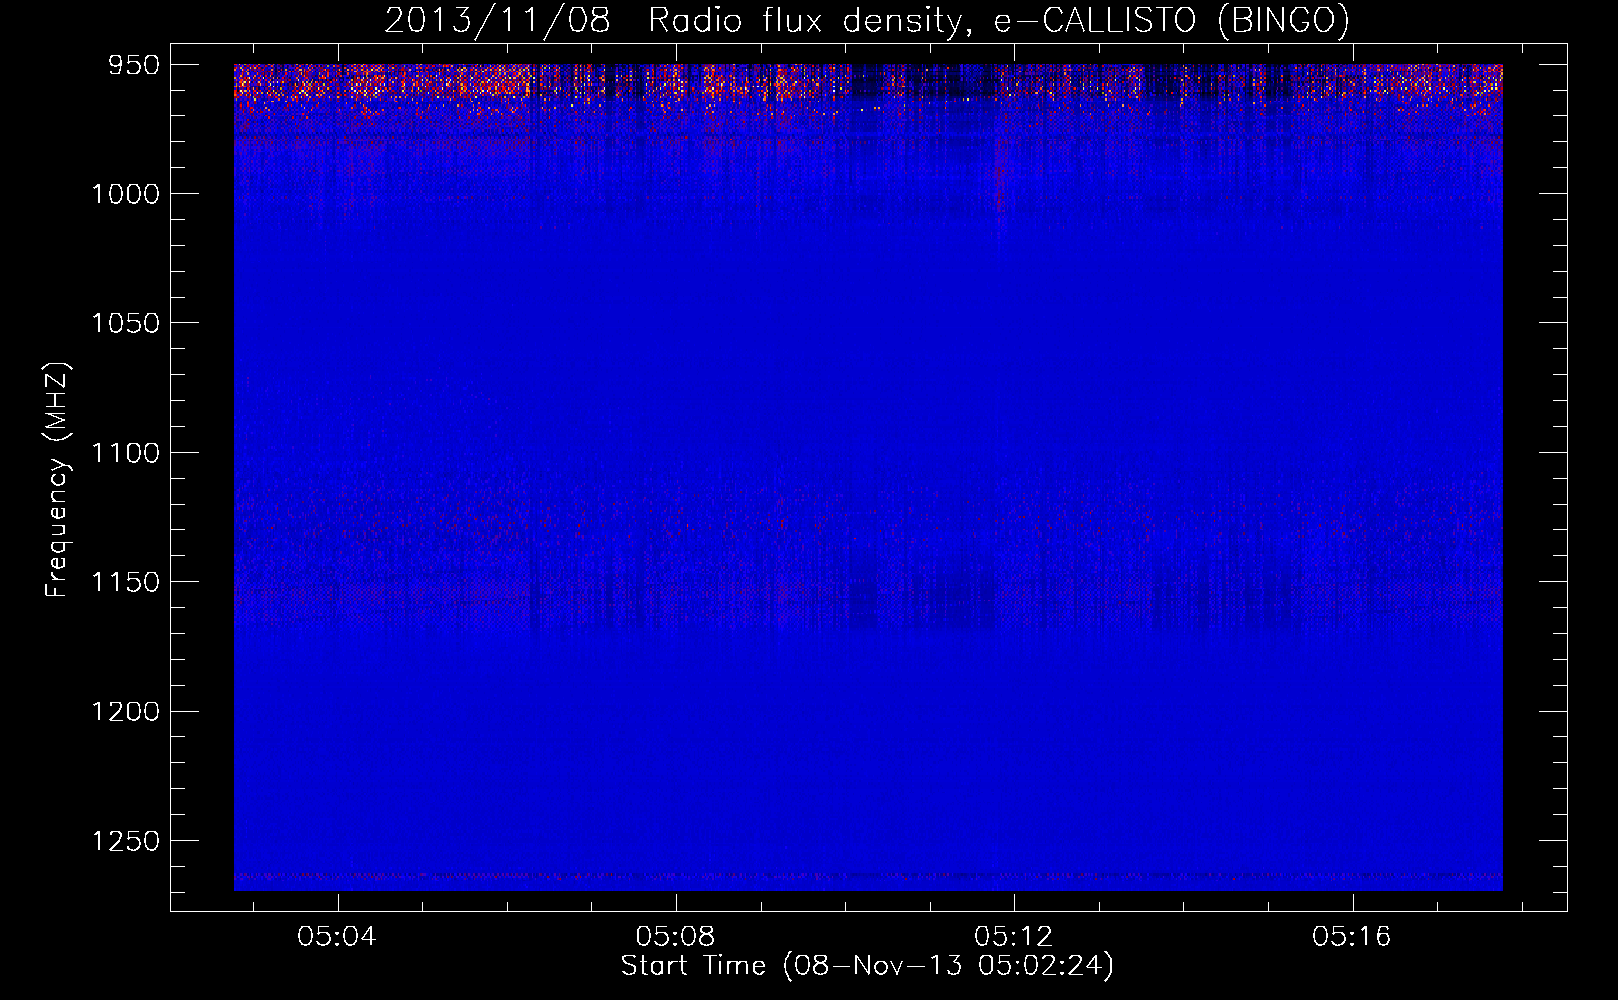Select the 1200 frequency axis label

point(125,711)
